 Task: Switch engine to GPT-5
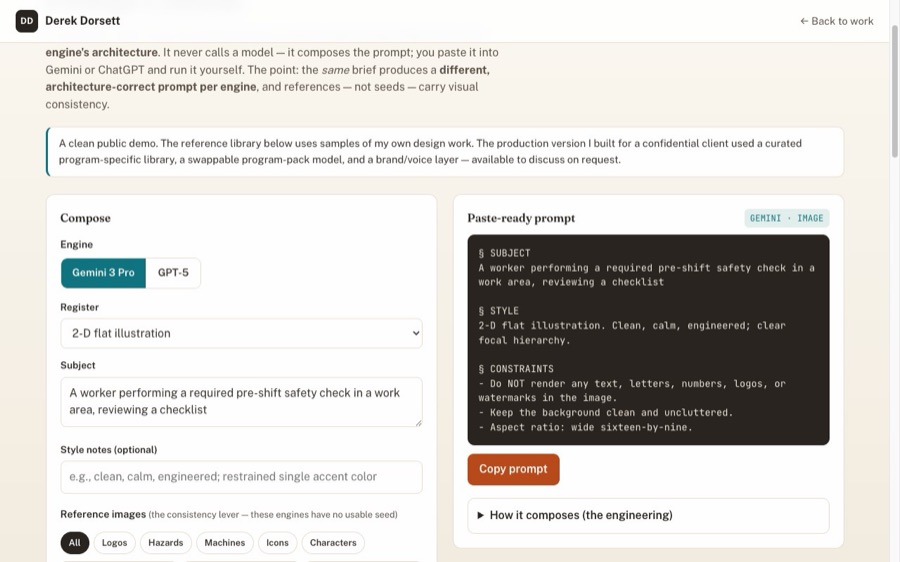click(x=173, y=273)
